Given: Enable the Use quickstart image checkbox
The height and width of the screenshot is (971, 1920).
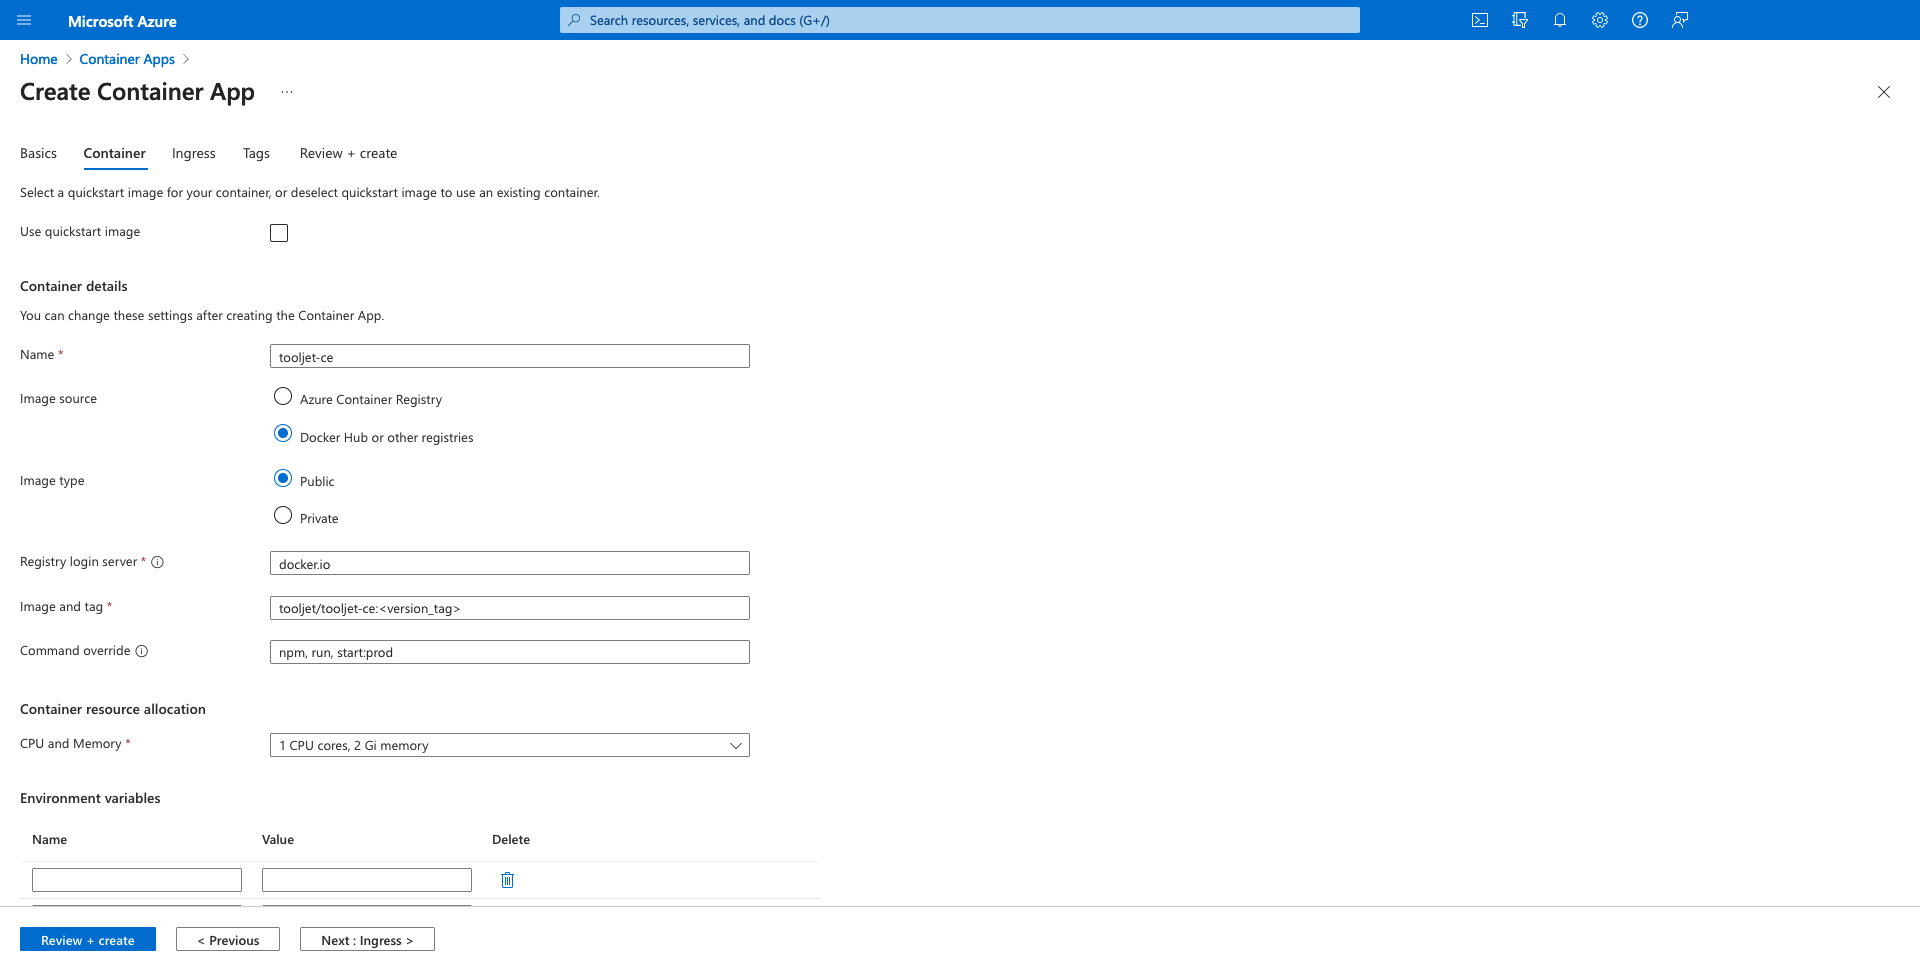Looking at the screenshot, I should [x=279, y=233].
